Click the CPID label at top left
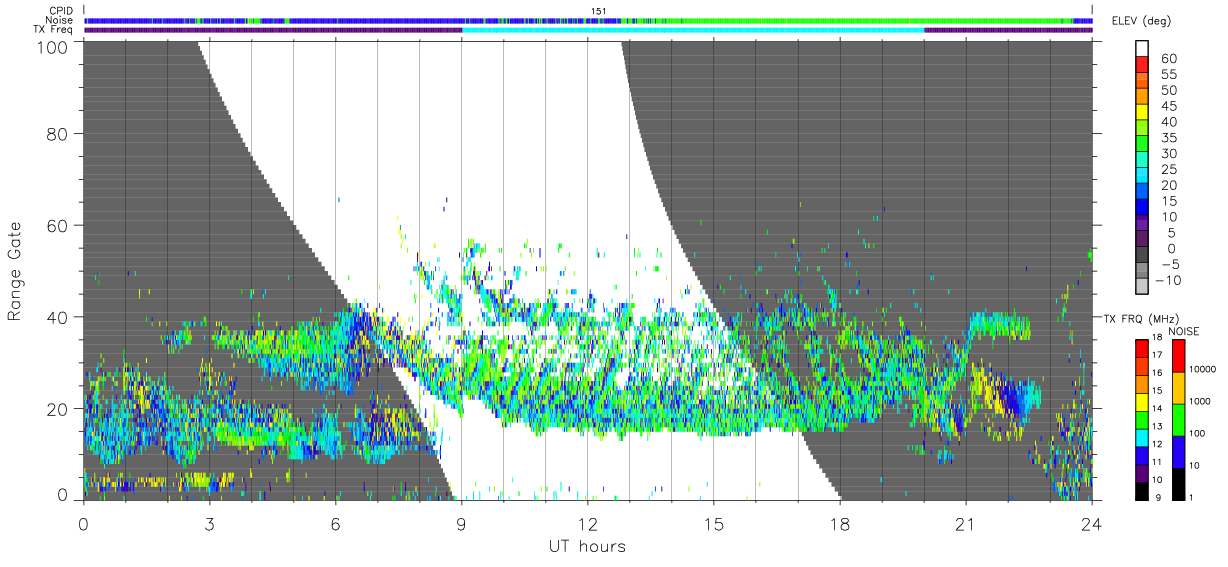Viewport: 1228px width, 567px height. click(x=61, y=11)
